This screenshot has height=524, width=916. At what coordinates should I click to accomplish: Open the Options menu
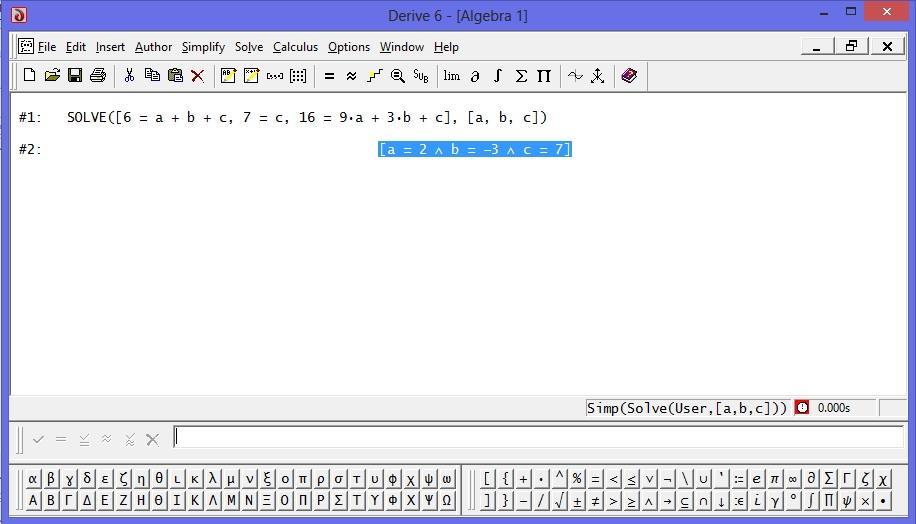pos(349,47)
